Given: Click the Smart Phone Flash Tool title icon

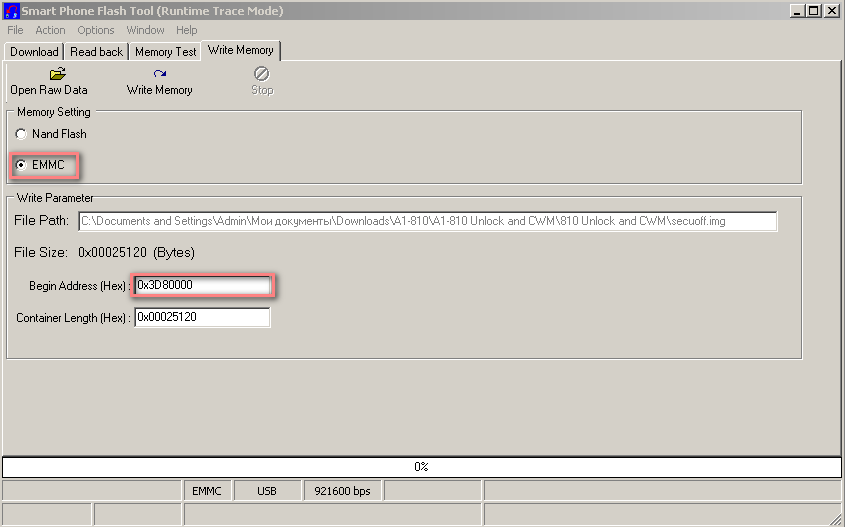Looking at the screenshot, I should [12, 11].
